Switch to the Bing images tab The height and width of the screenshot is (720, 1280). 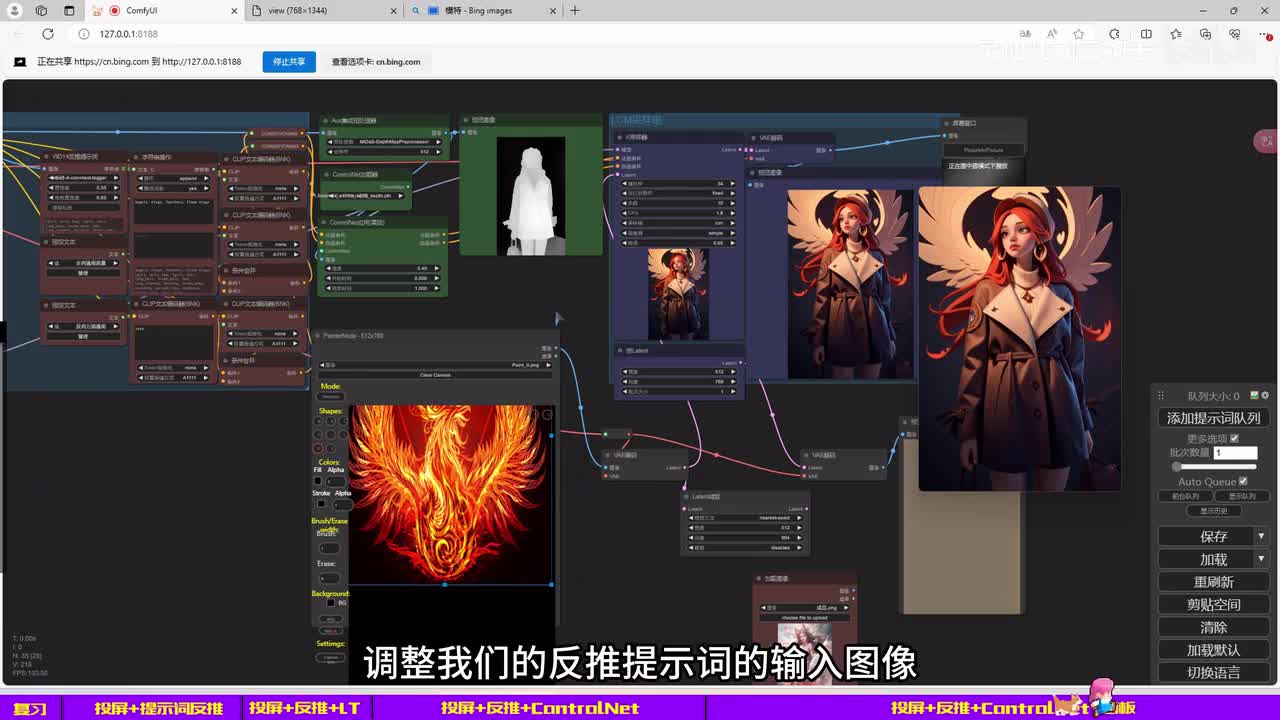click(480, 11)
